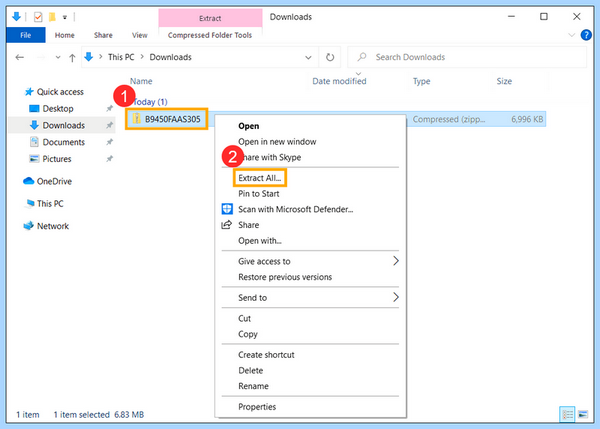The height and width of the screenshot is (429, 600).
Task: Choose Rename in the context menu
Action: click(253, 386)
